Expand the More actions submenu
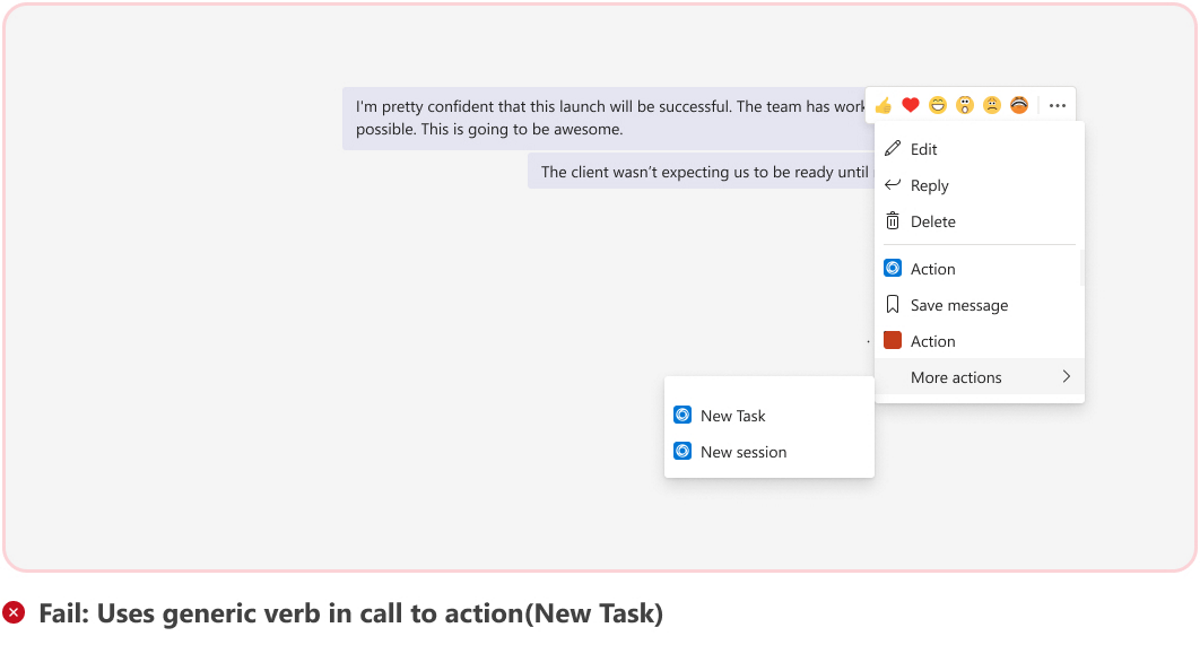 tap(956, 377)
